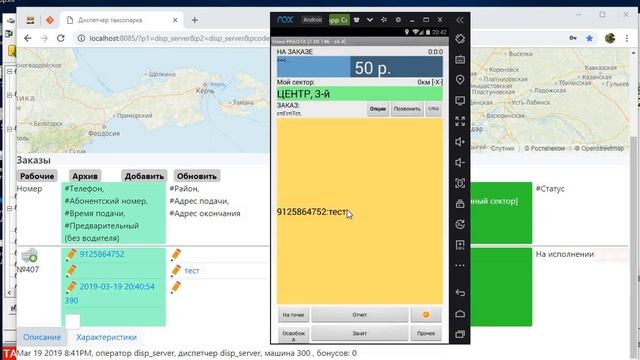
Task: Open phone link 9125864752
Action: (x=102, y=254)
